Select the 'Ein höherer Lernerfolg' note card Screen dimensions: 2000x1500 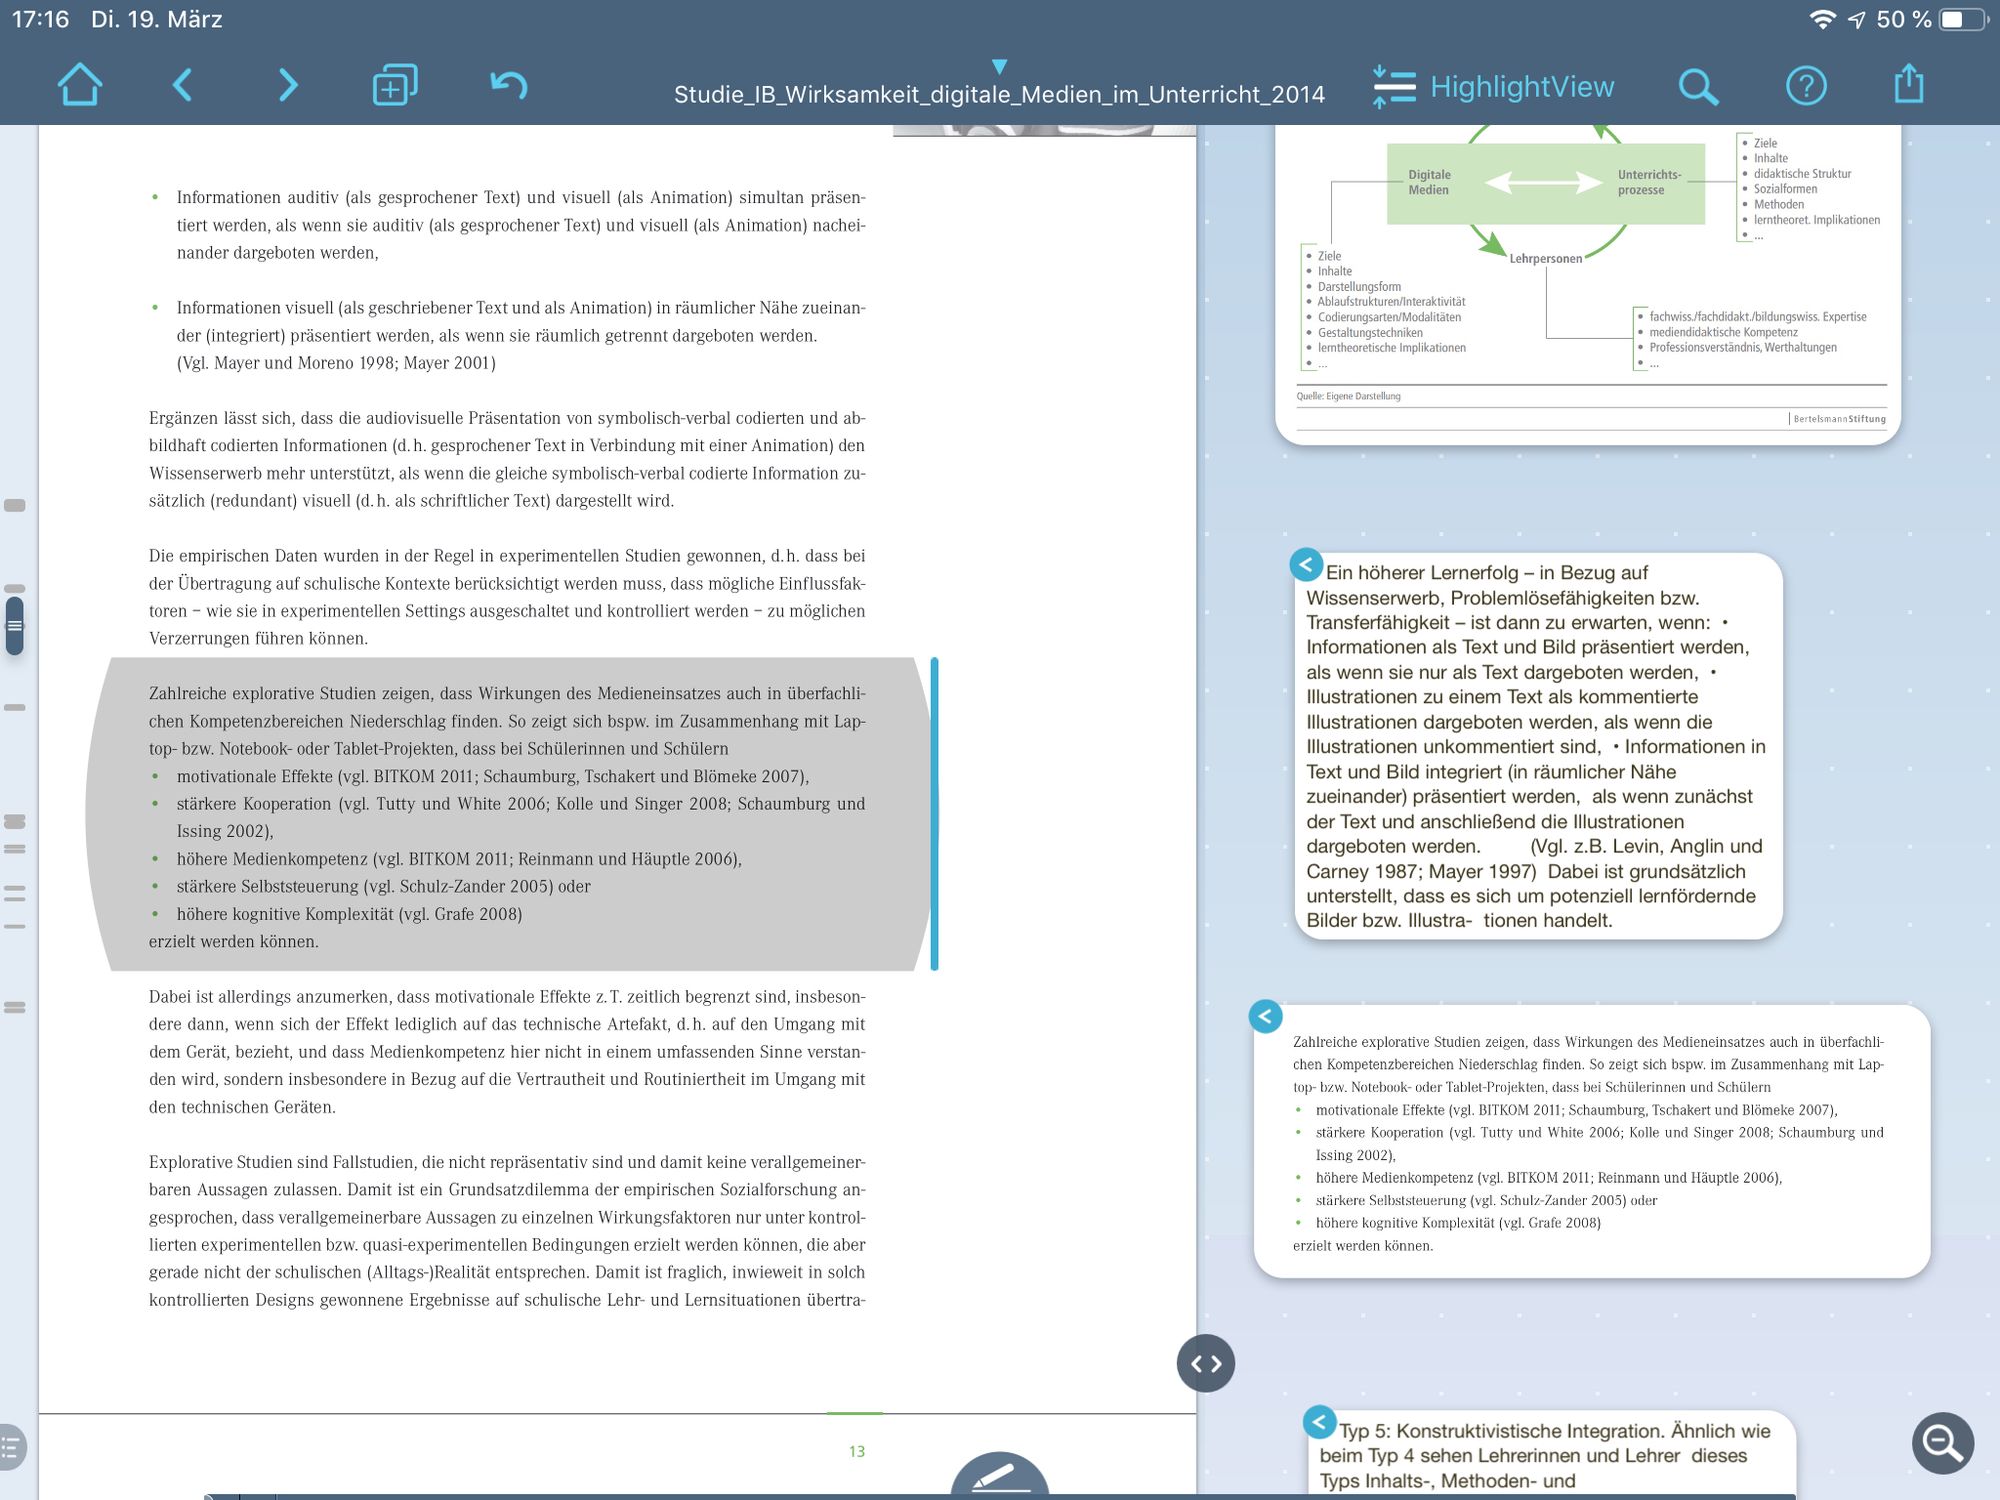pos(1538,746)
